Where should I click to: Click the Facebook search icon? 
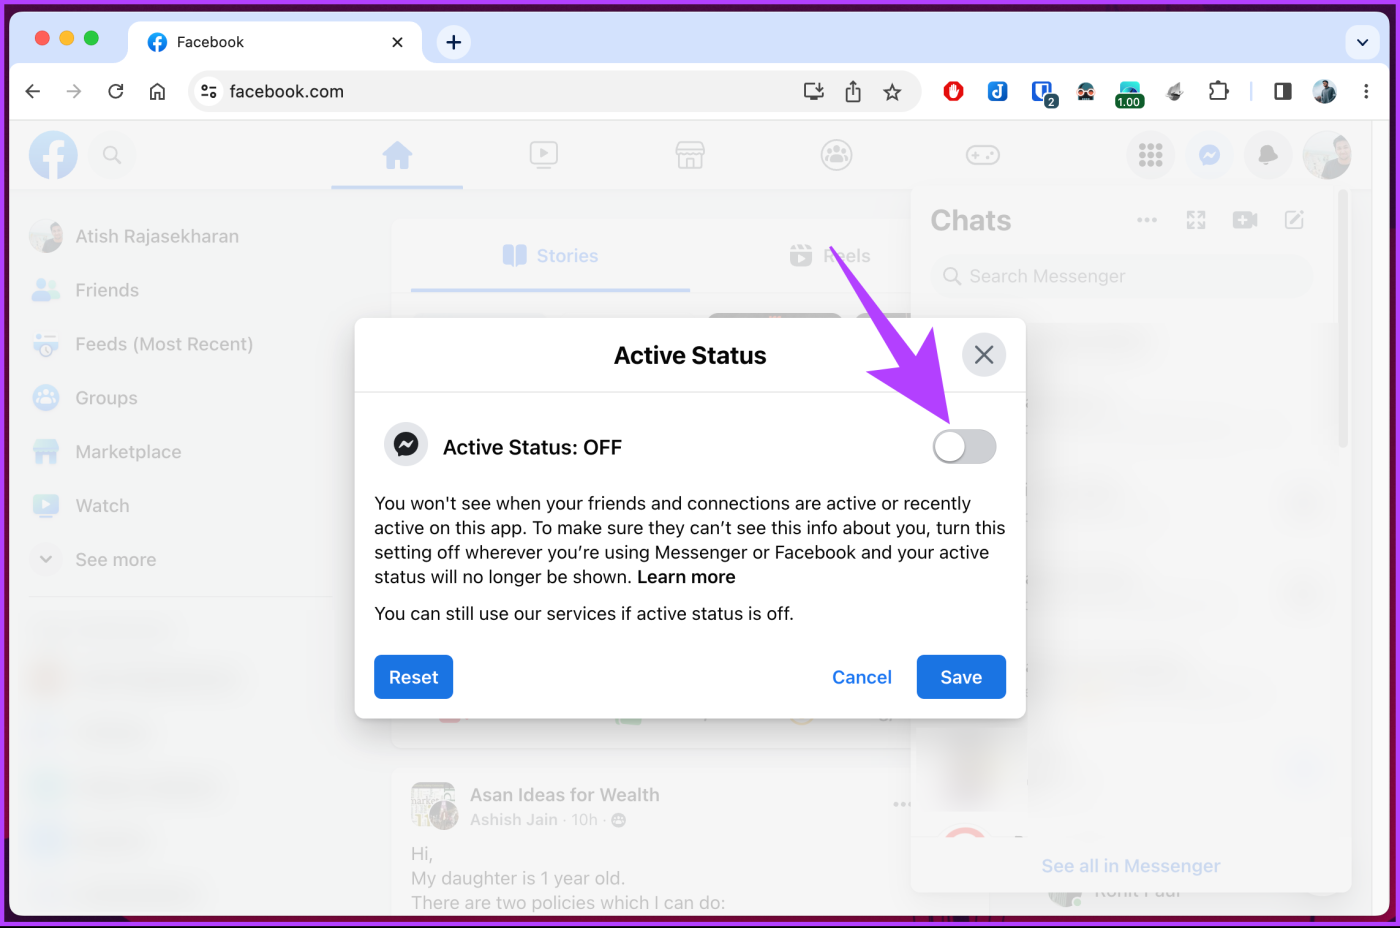[x=112, y=155]
